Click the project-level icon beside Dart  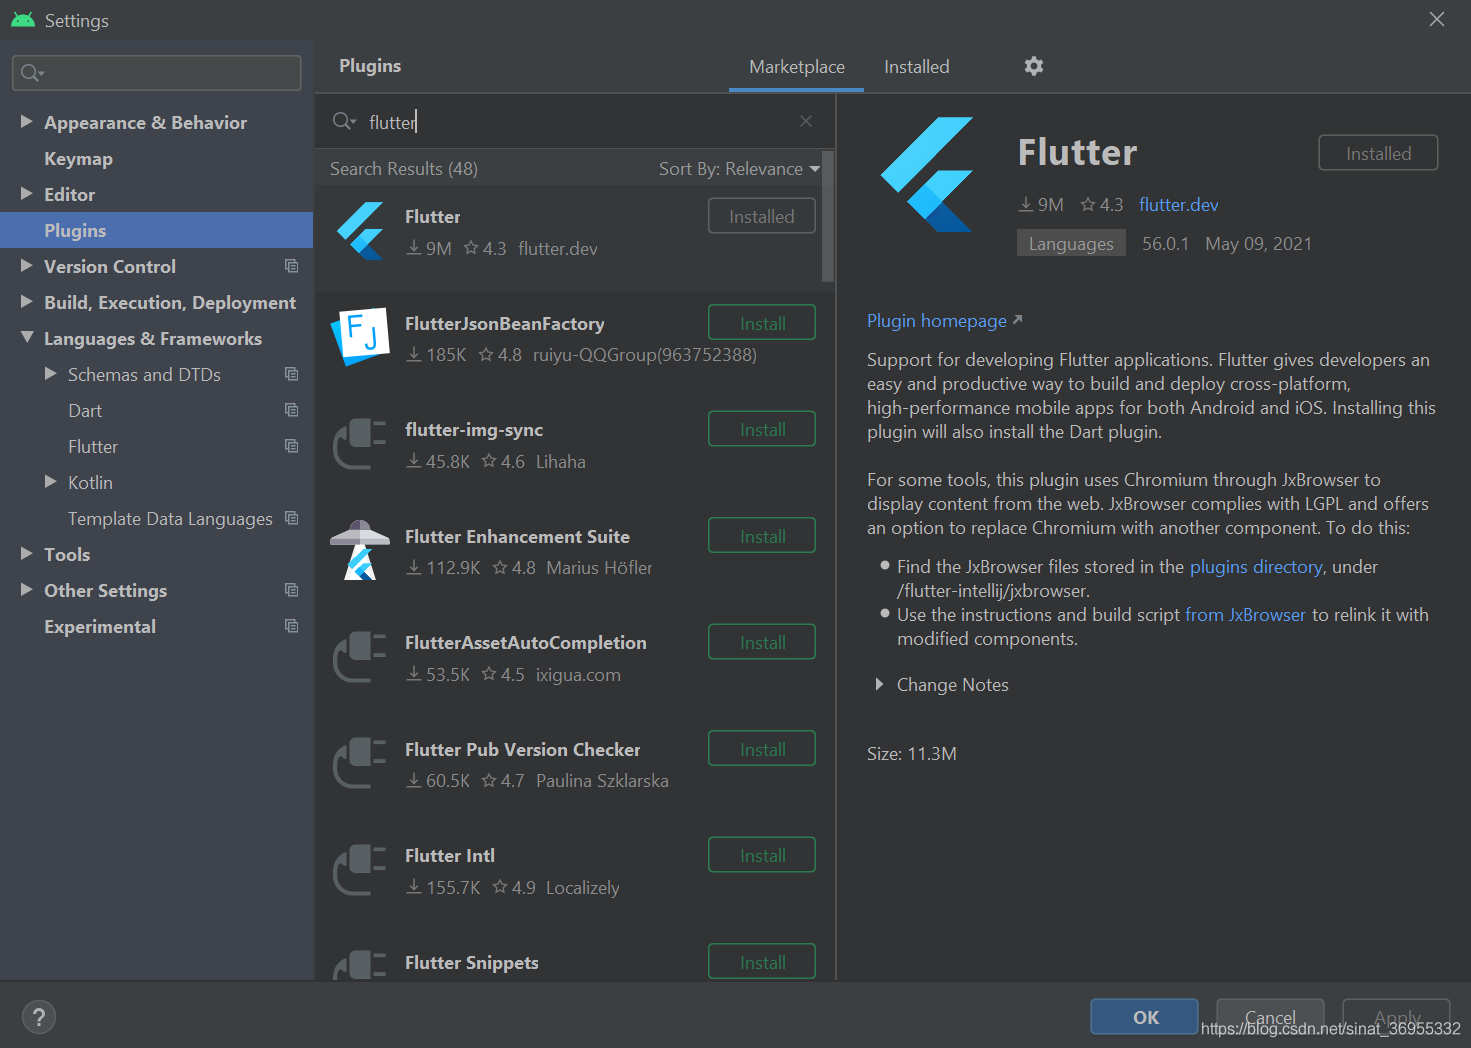(291, 410)
